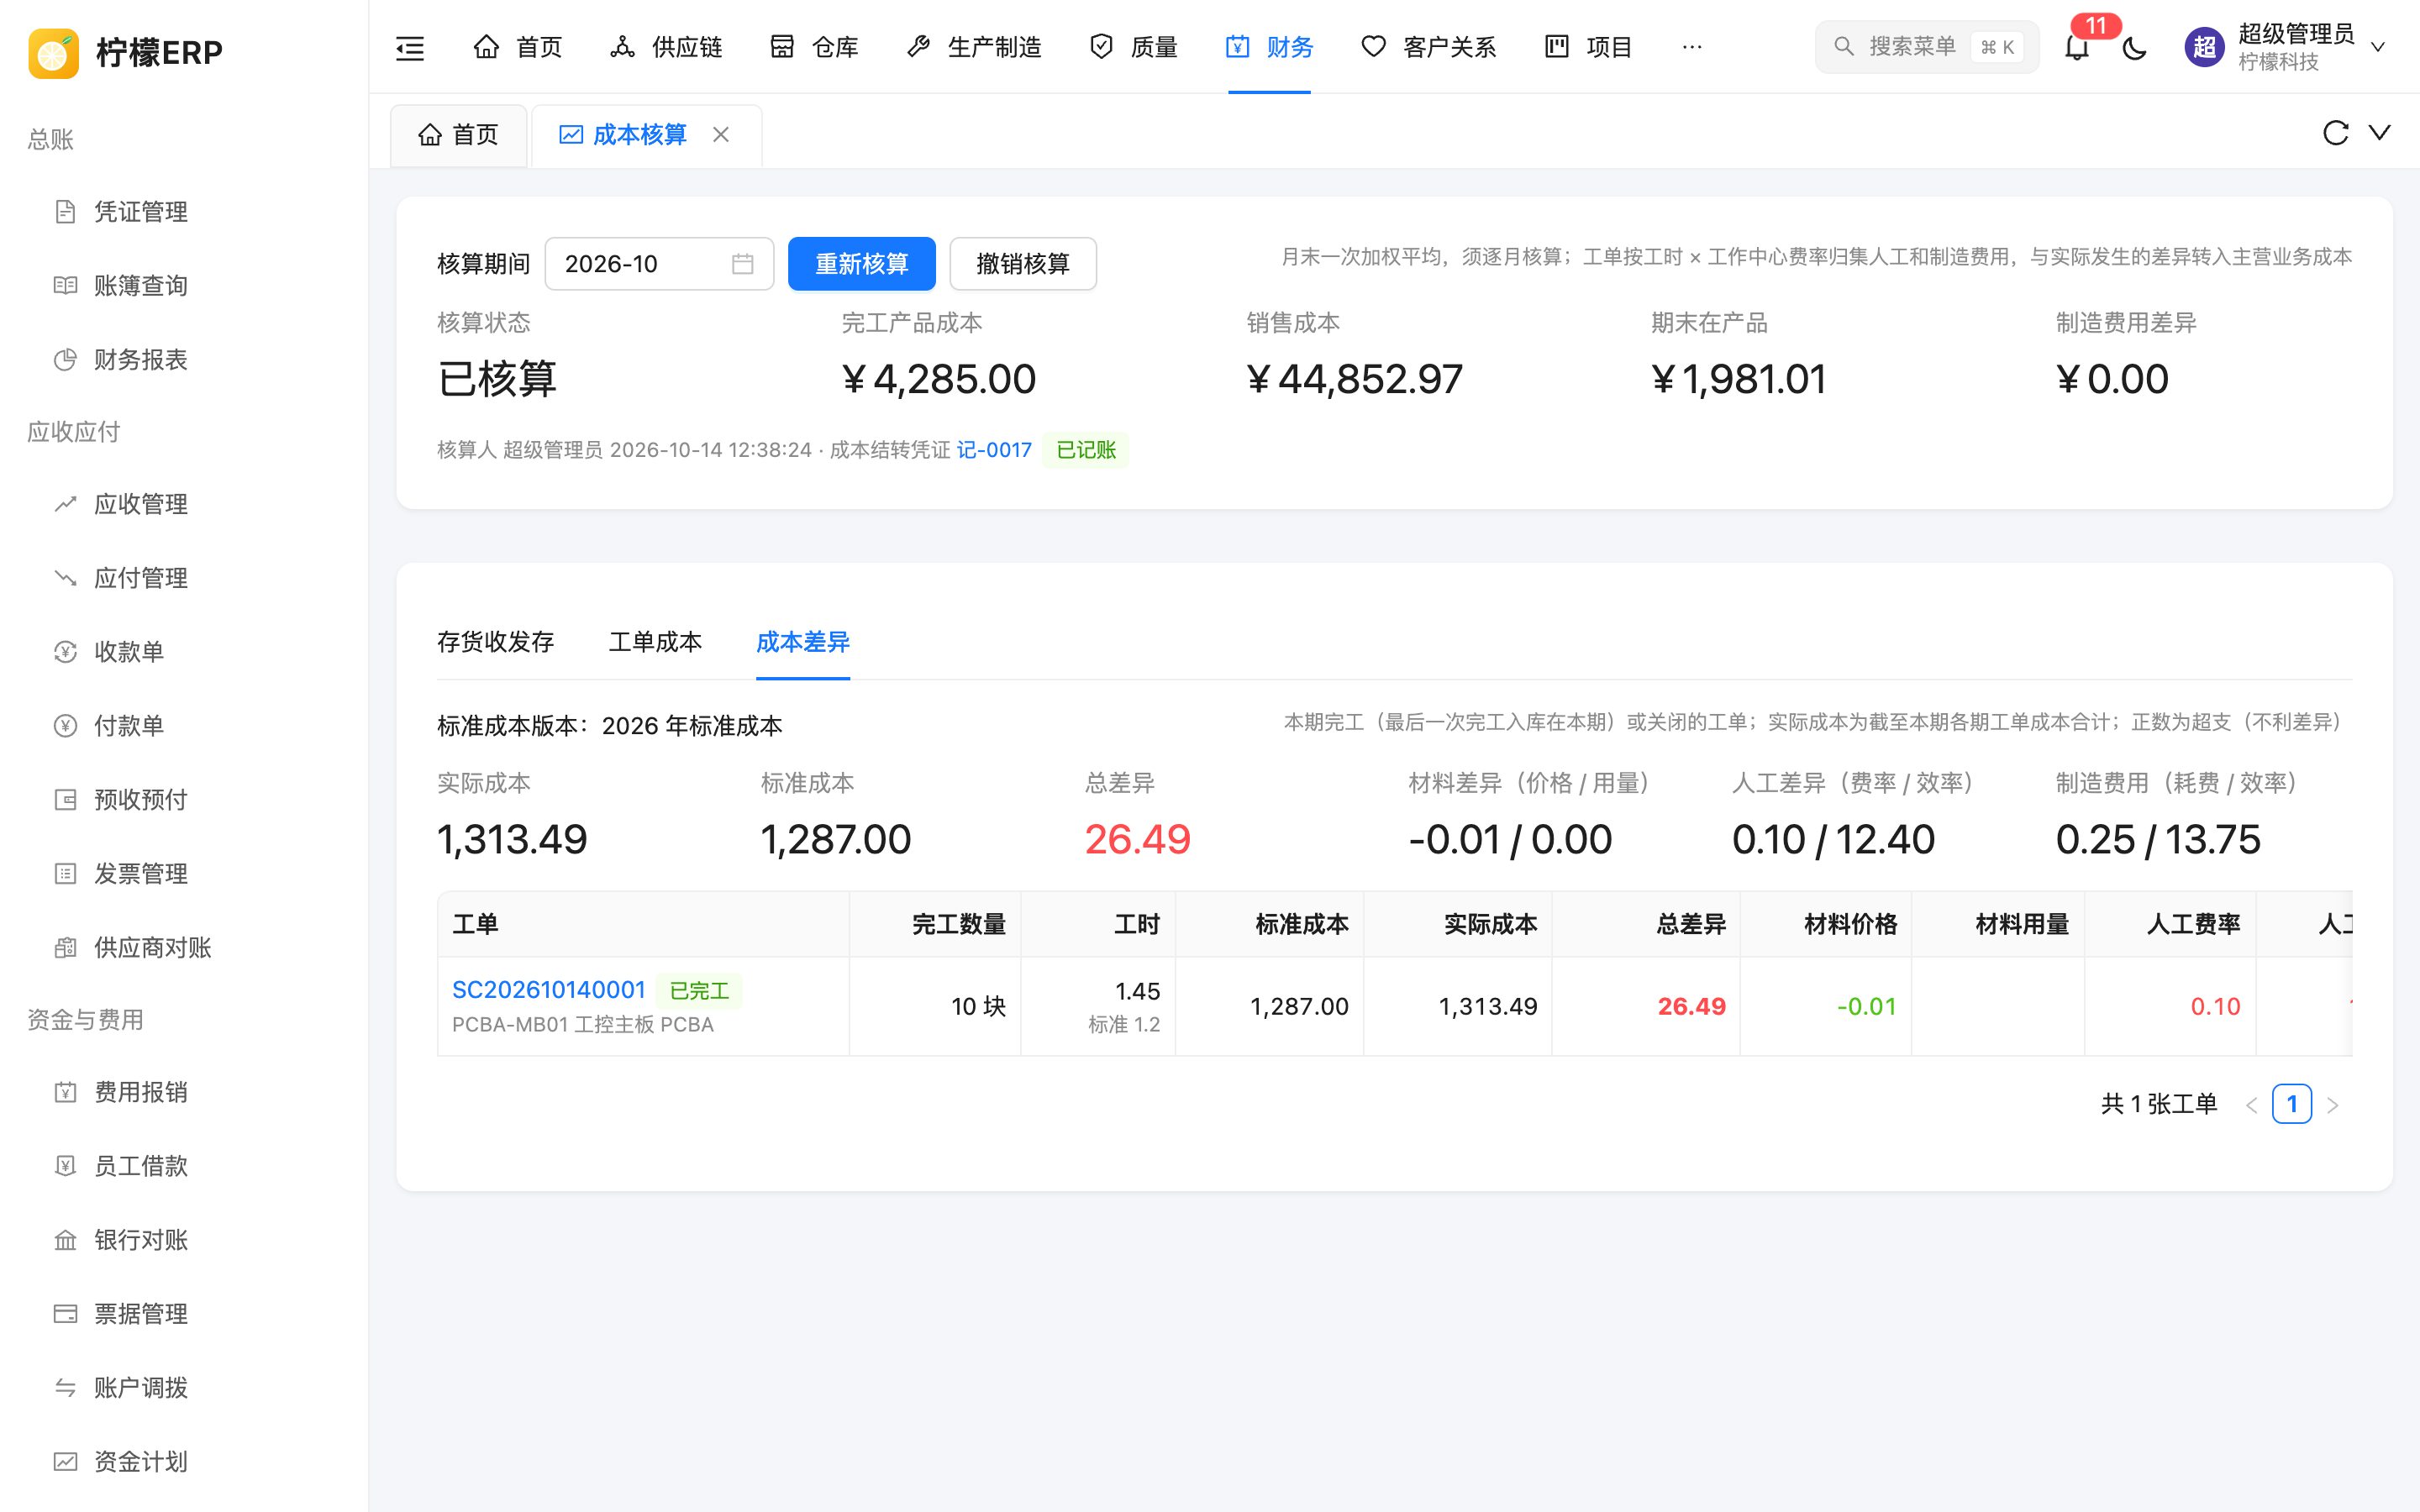Switch to the 工单成本 tab
The width and height of the screenshot is (2420, 1512).
coord(655,642)
